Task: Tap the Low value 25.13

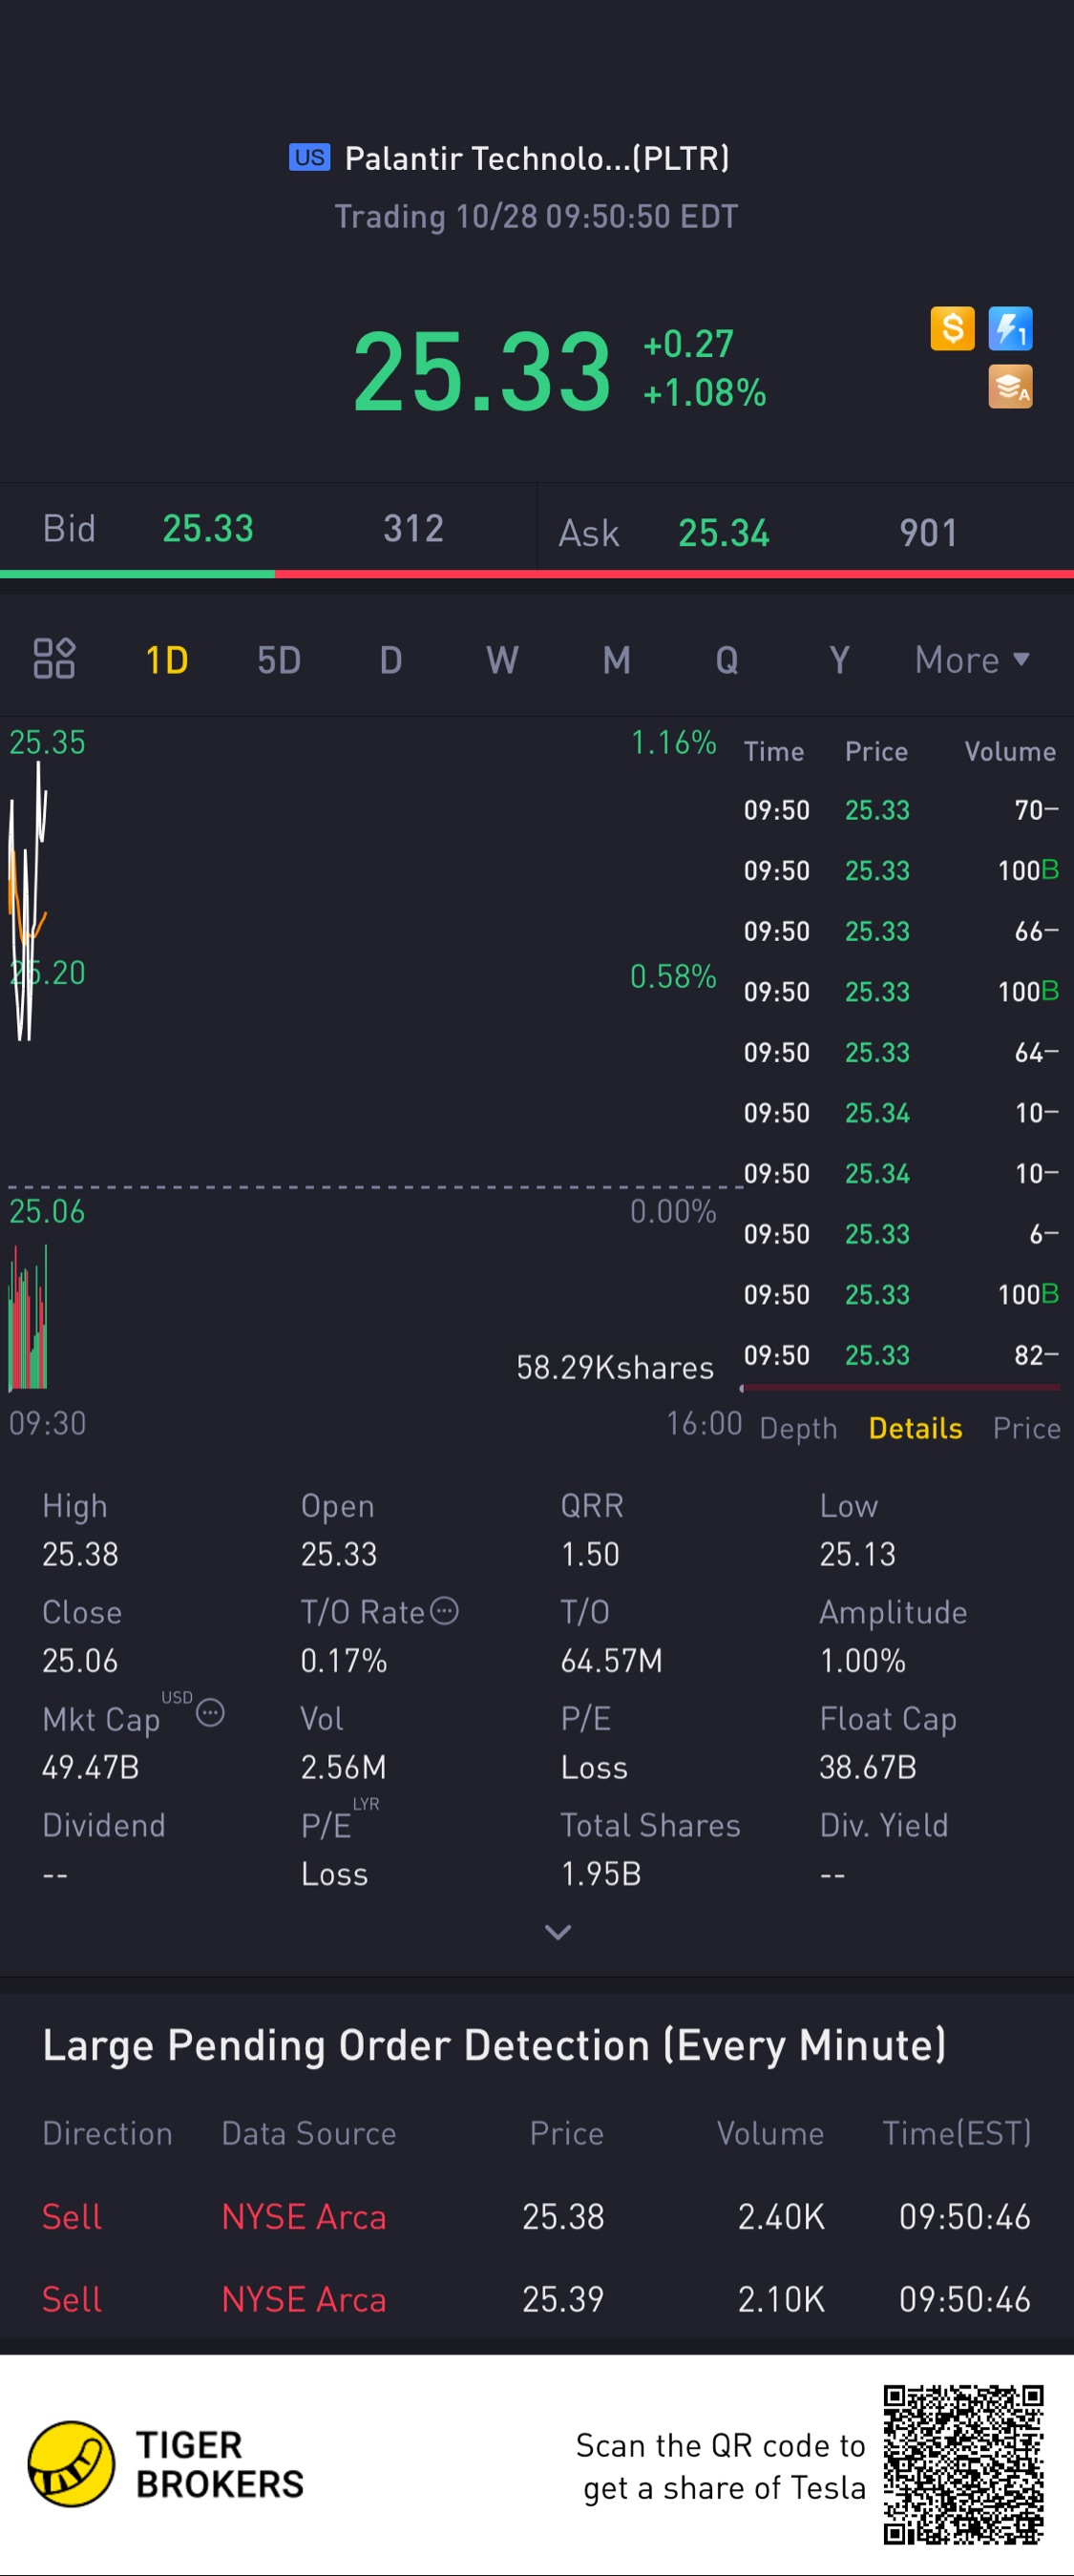Action: pyautogui.click(x=857, y=1554)
